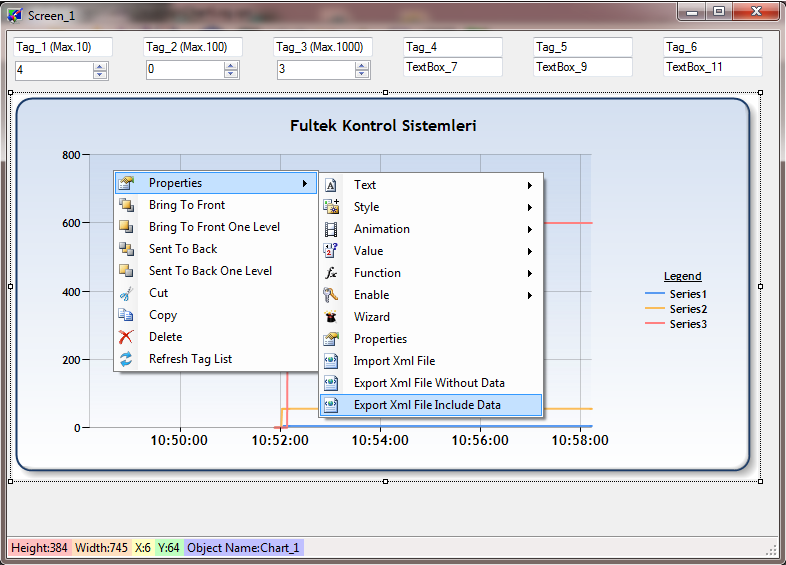This screenshot has width=786, height=565.
Task: Click the red X Delete icon
Action: point(126,337)
